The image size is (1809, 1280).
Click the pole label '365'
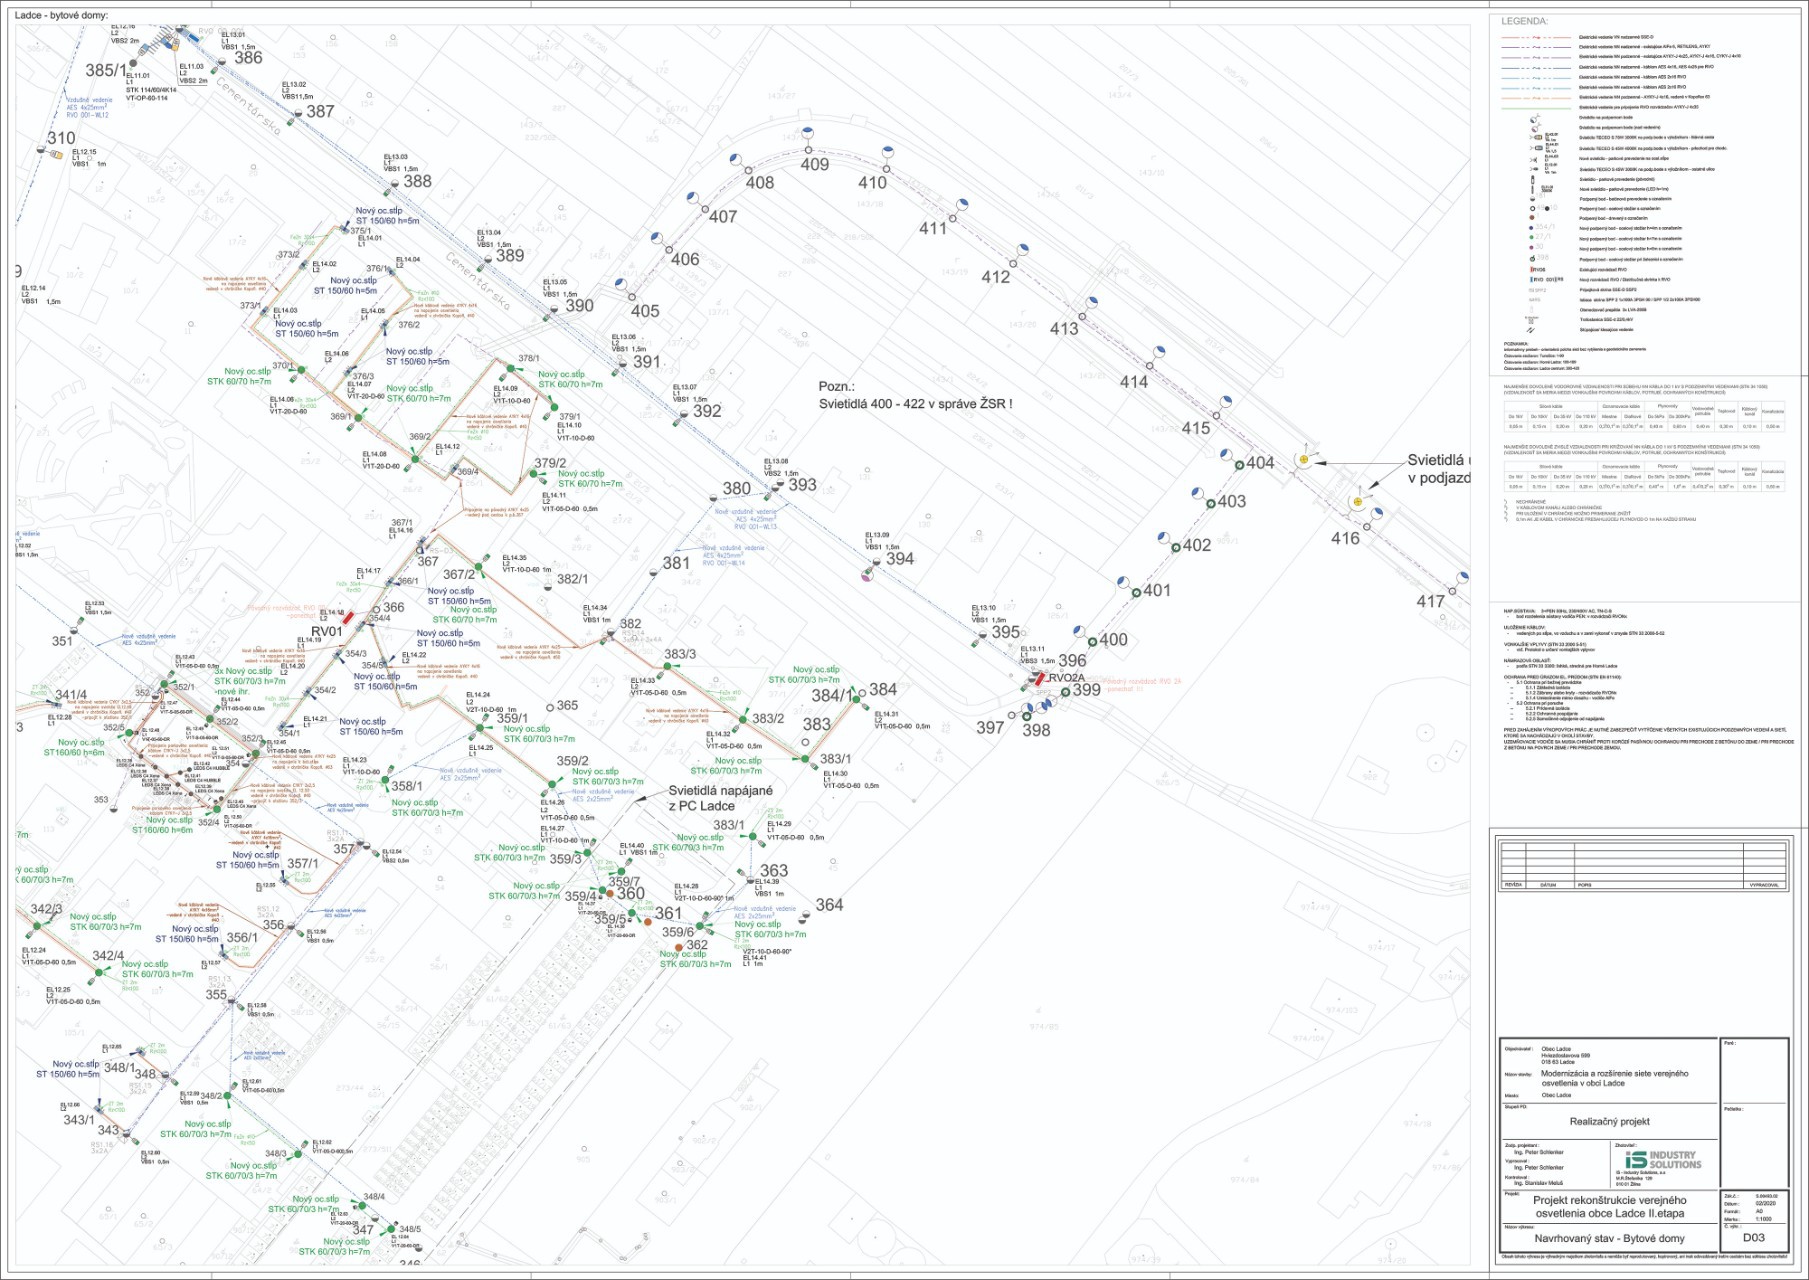point(567,705)
